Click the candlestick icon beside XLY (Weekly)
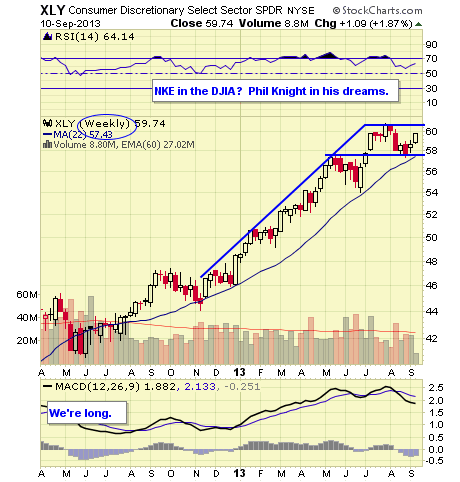This screenshot has width=460, height=482. [x=48, y=123]
